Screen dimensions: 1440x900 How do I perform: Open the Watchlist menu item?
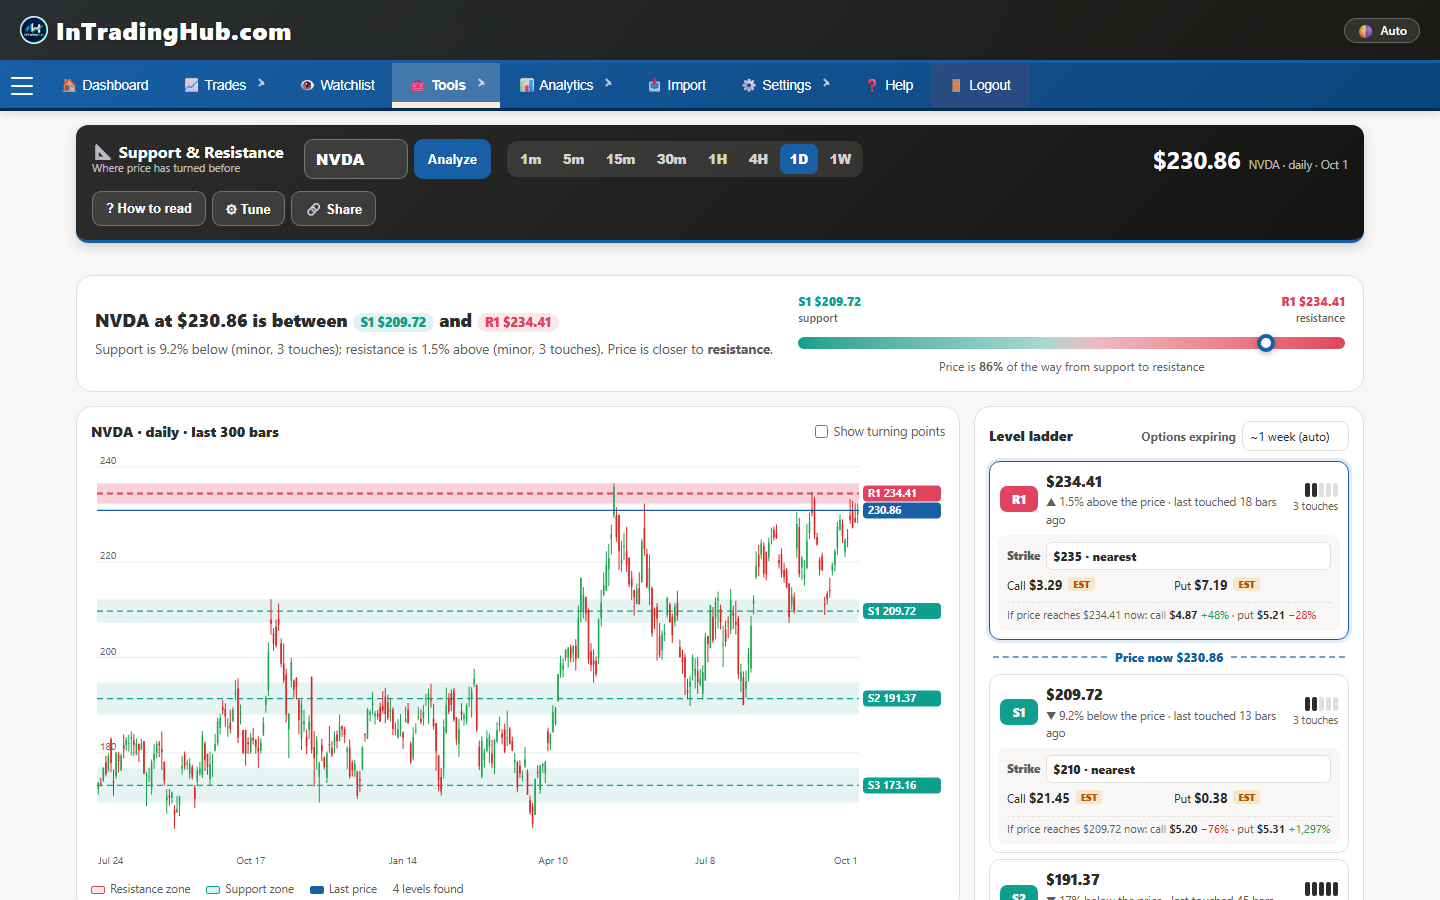(x=338, y=85)
